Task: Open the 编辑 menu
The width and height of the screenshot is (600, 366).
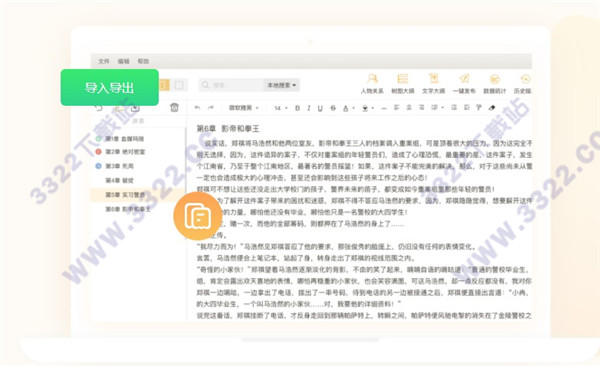Action: pos(123,61)
